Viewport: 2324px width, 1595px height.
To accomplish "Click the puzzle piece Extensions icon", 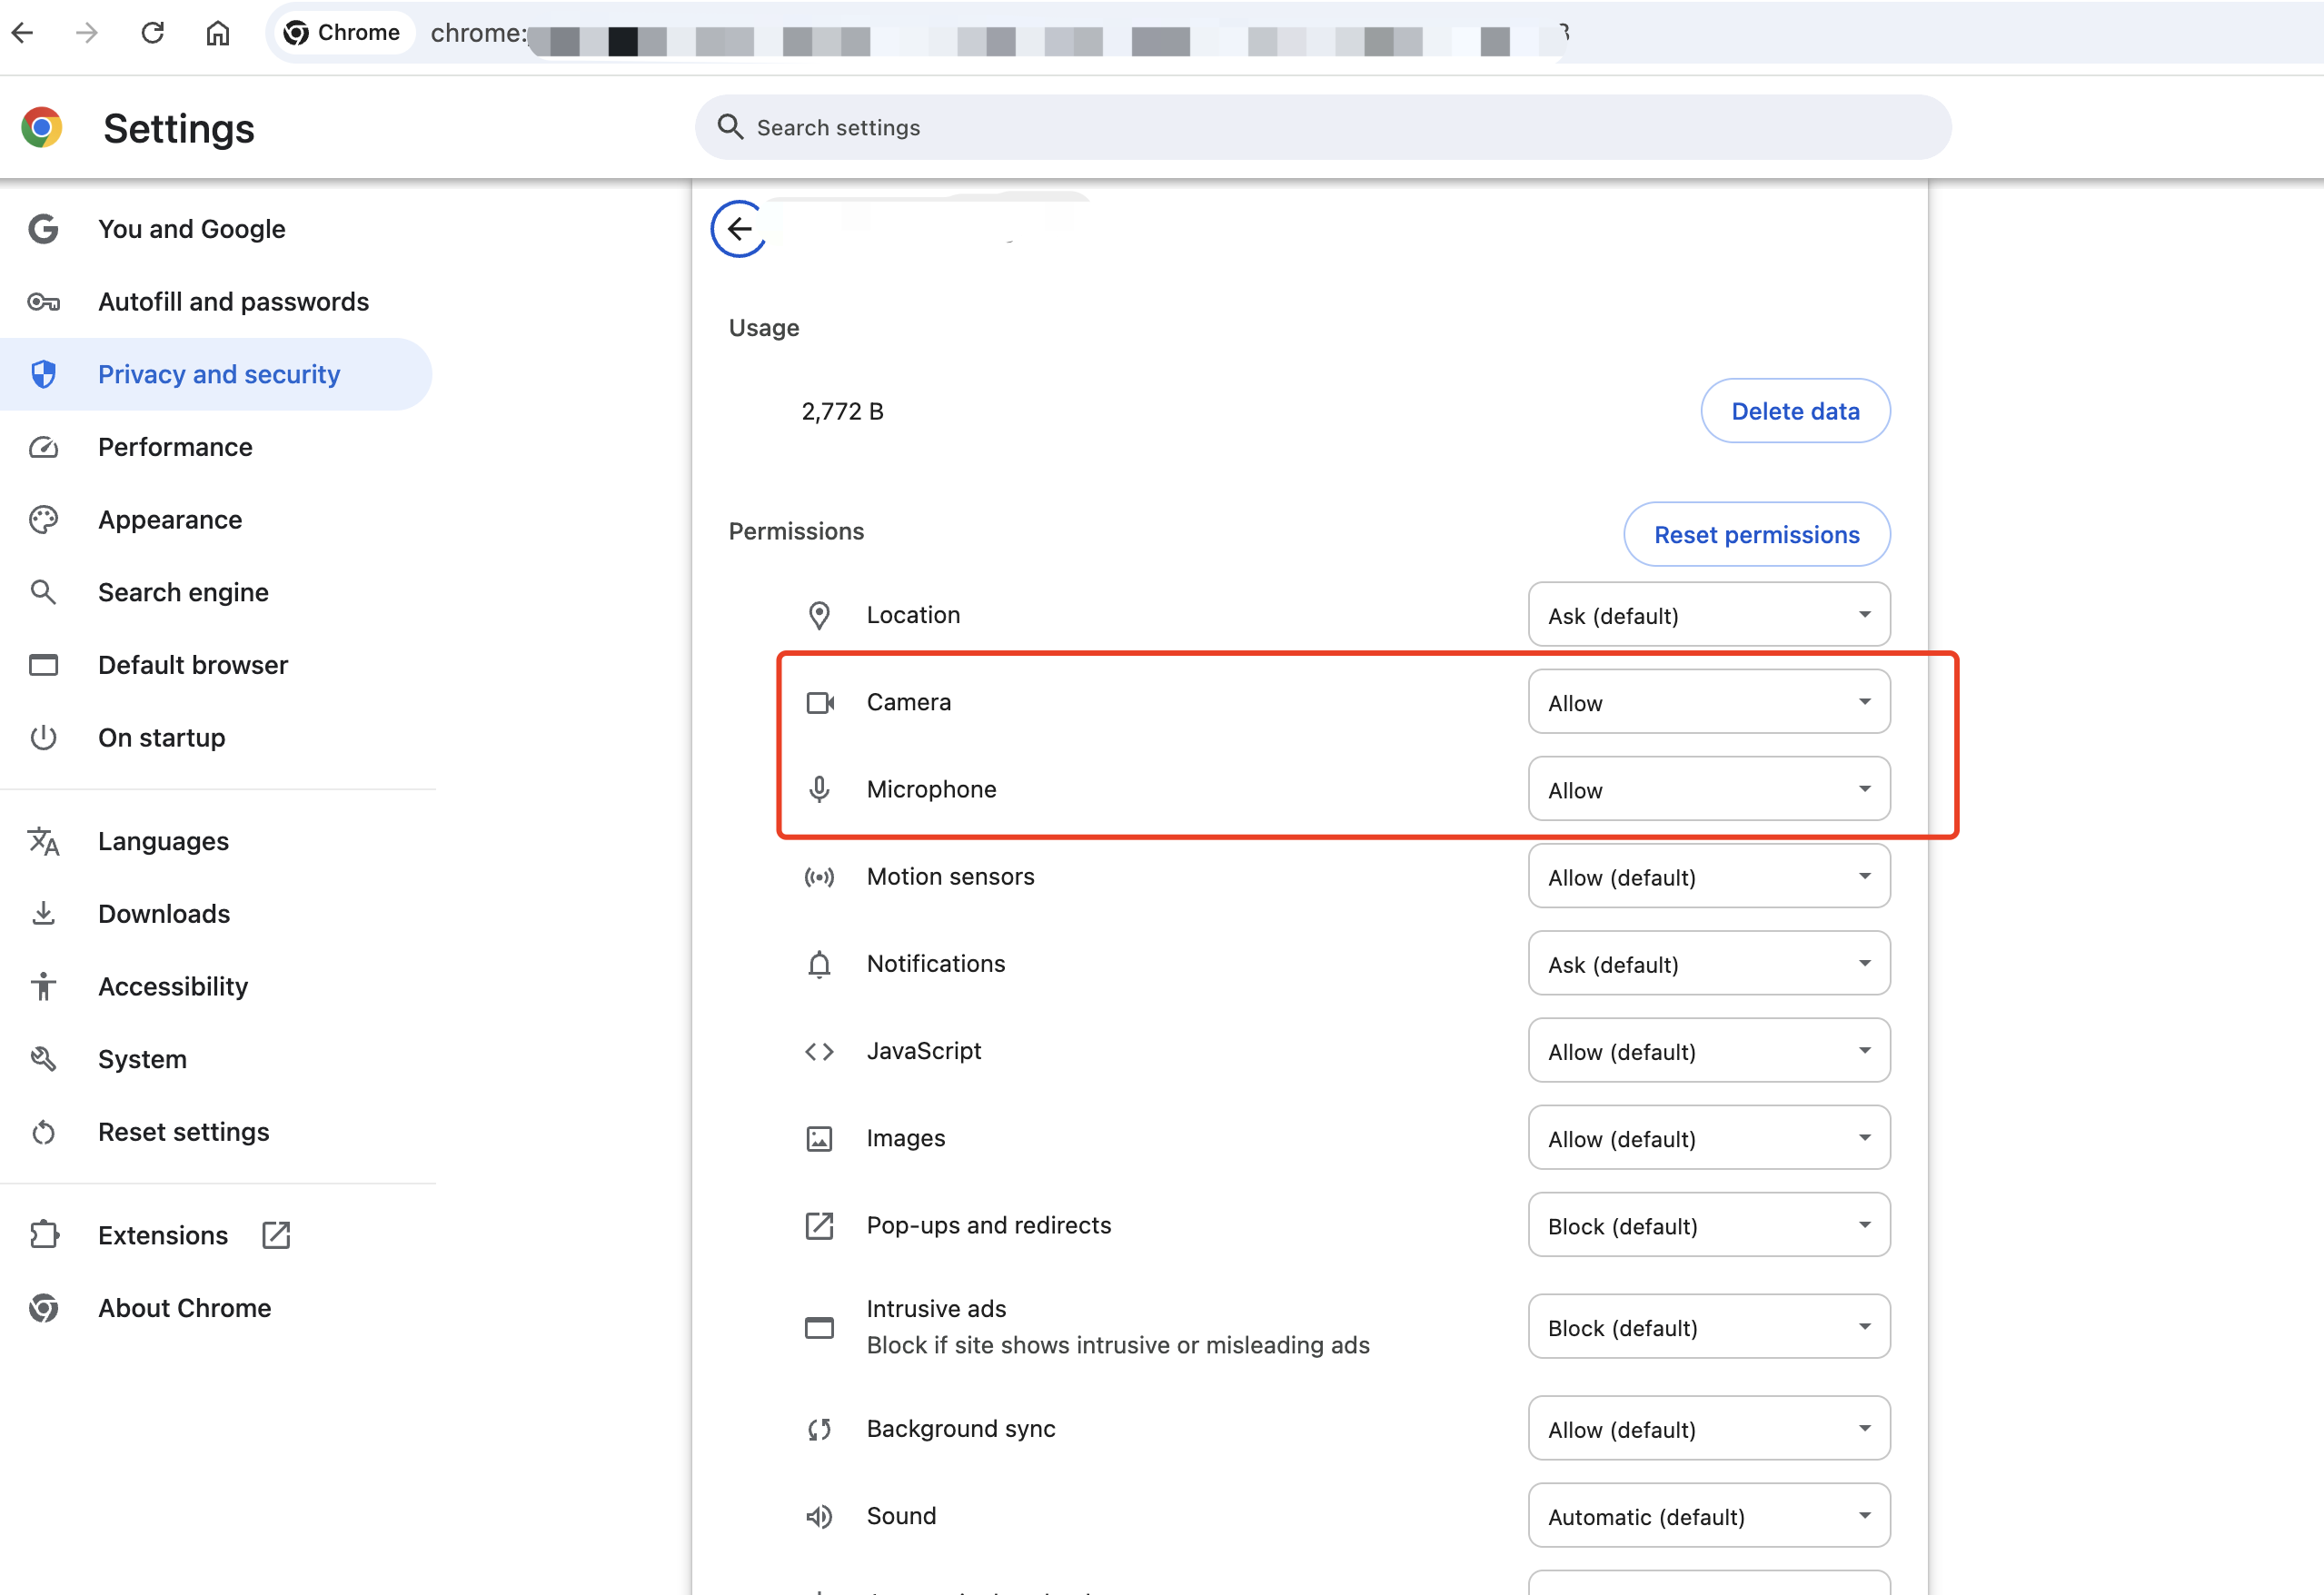I will click(43, 1235).
